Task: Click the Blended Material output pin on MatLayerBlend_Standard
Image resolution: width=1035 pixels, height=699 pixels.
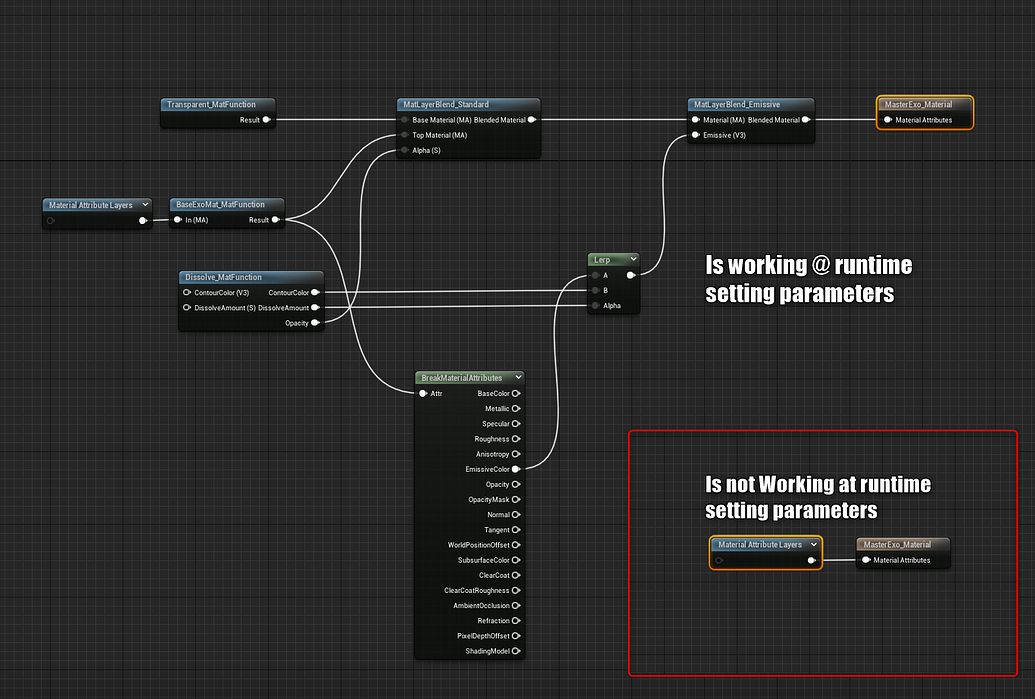Action: coord(532,120)
